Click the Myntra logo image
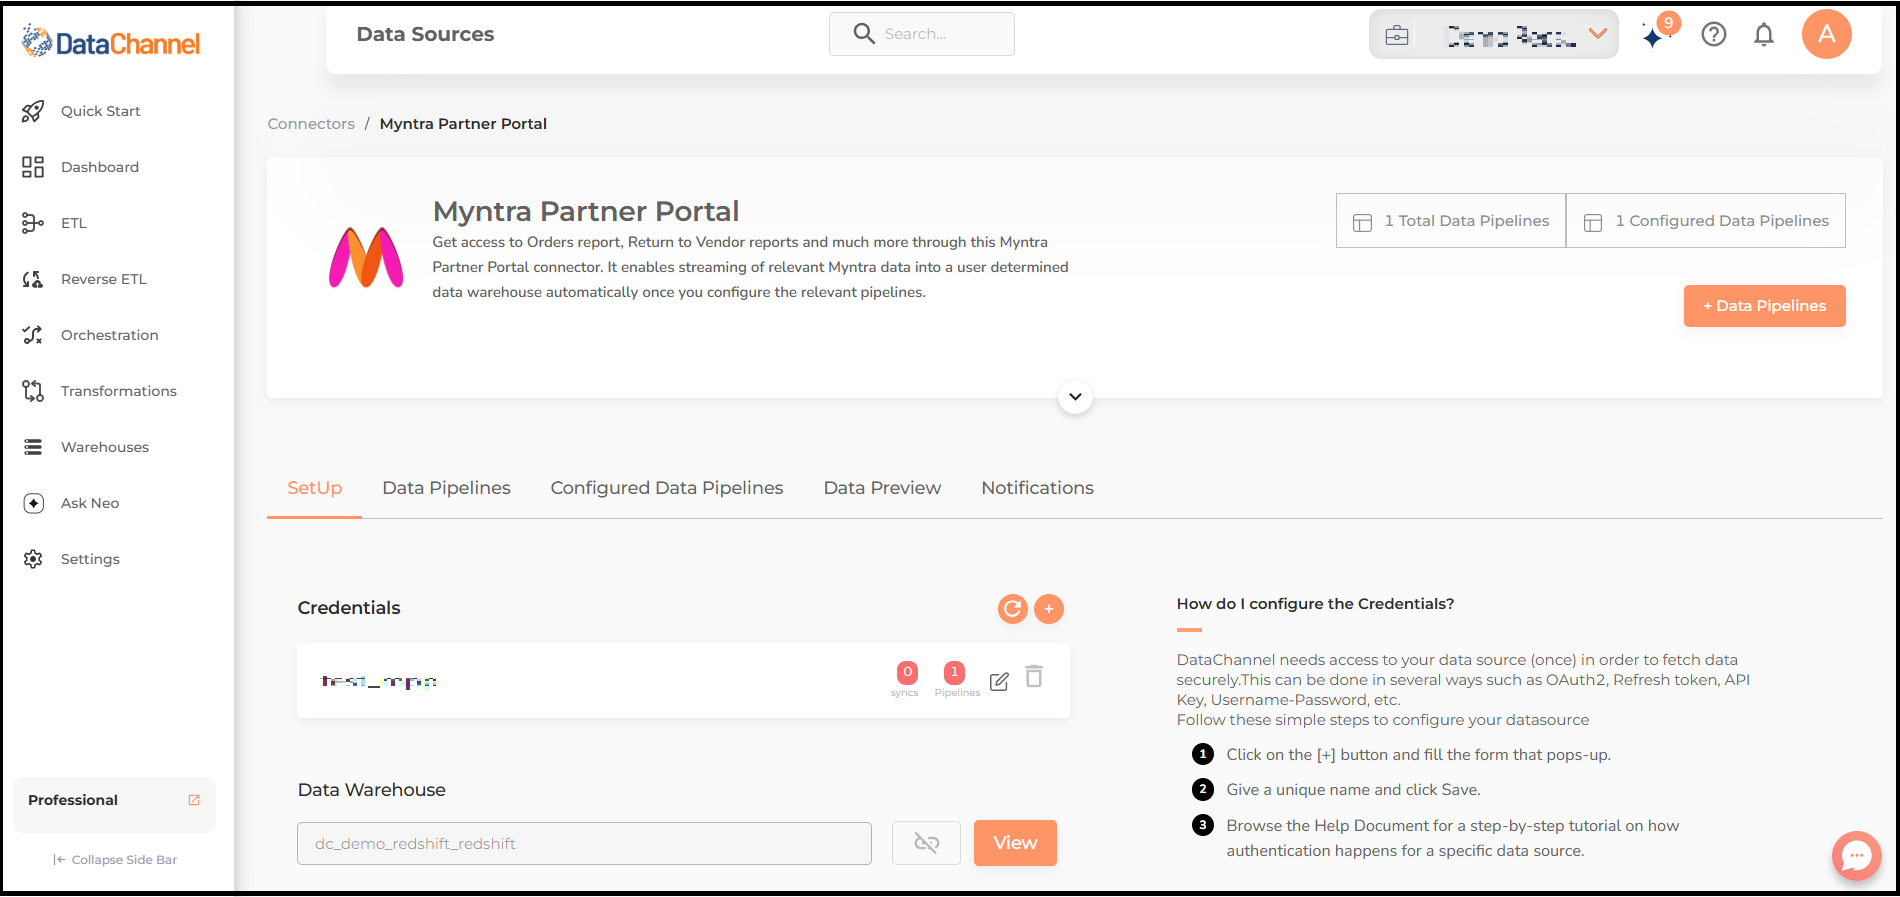This screenshot has height=897, width=1900. 366,258
